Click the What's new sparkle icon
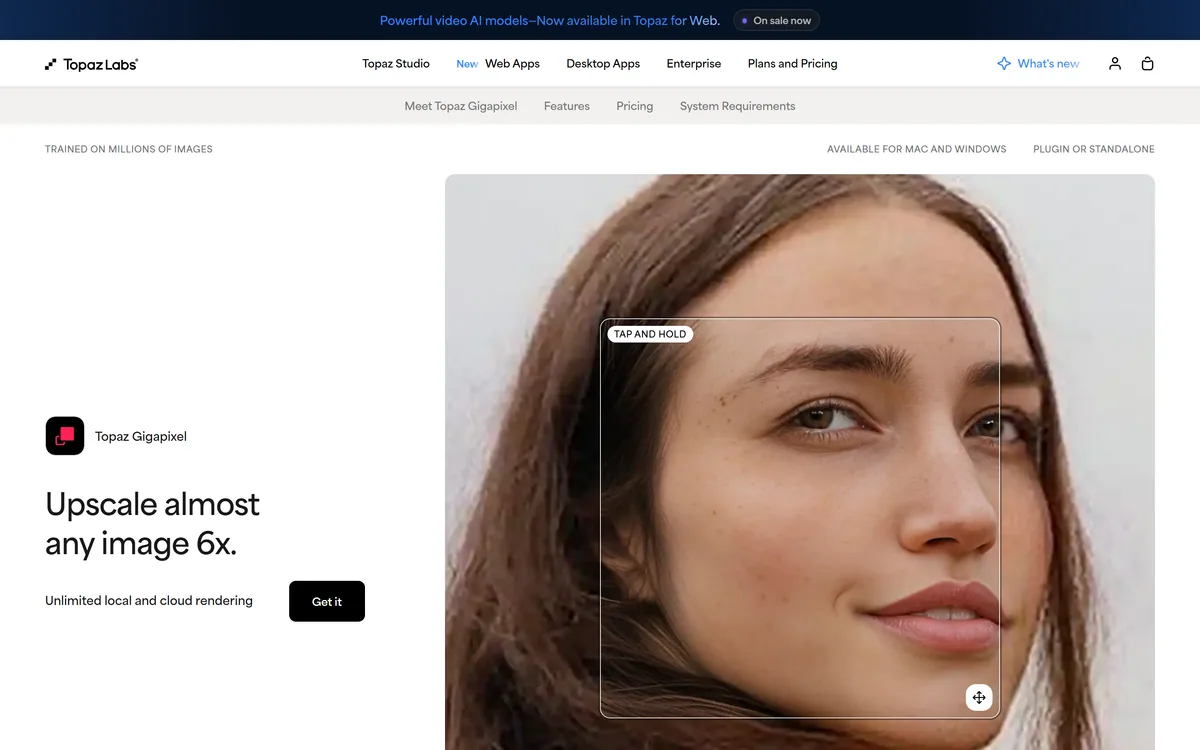 coord(1004,63)
